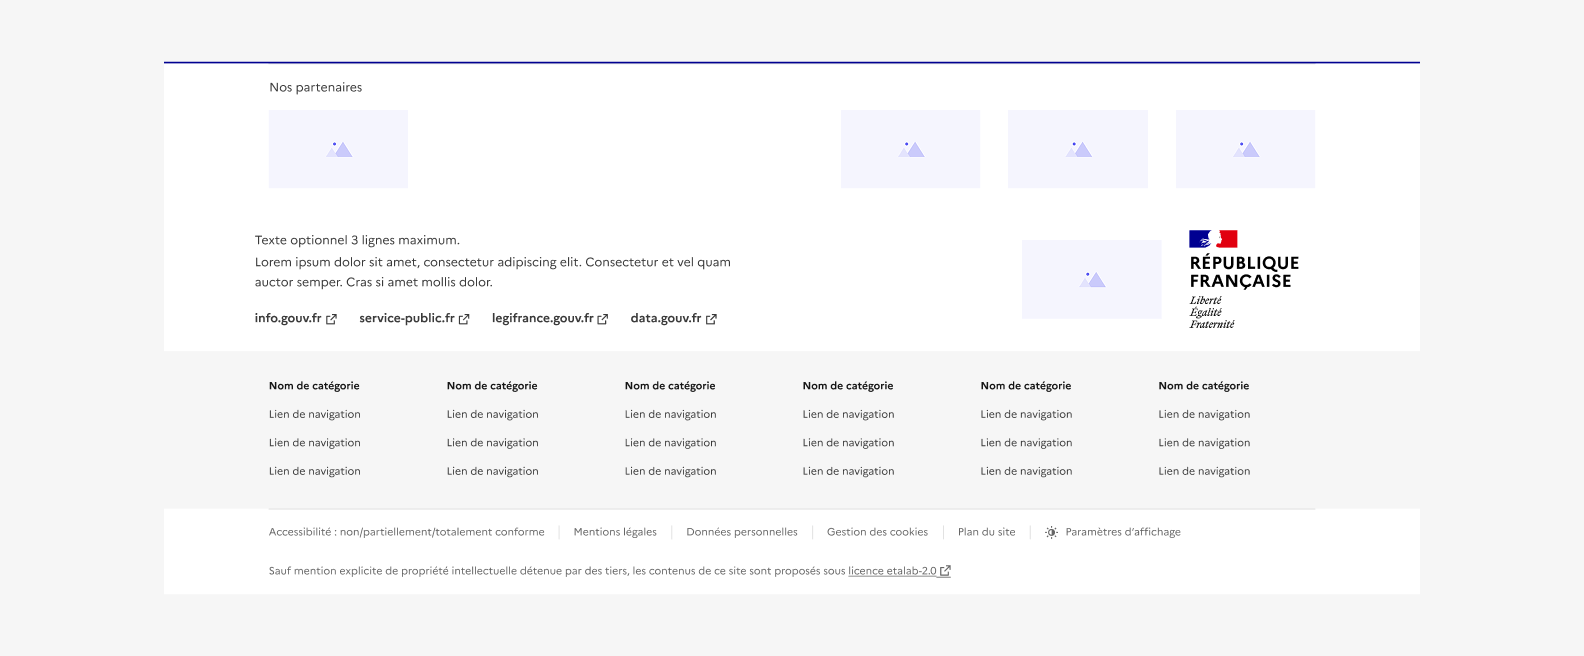
Task: Open Plan du site
Action: tap(986, 532)
